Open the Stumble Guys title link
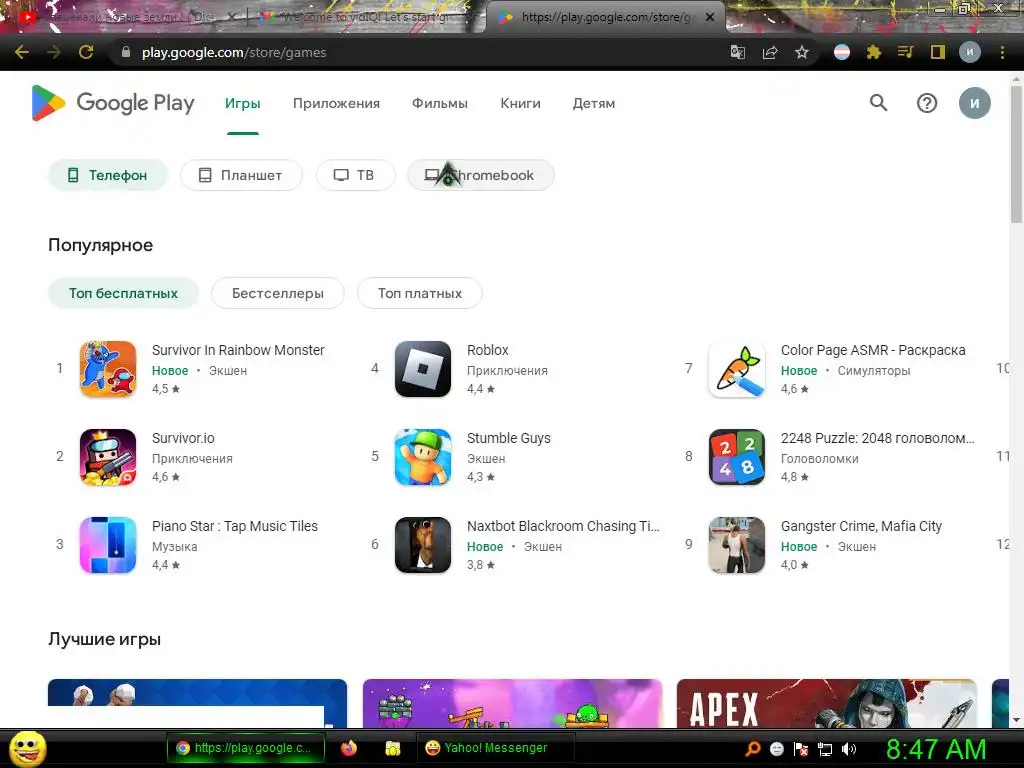 [509, 438]
